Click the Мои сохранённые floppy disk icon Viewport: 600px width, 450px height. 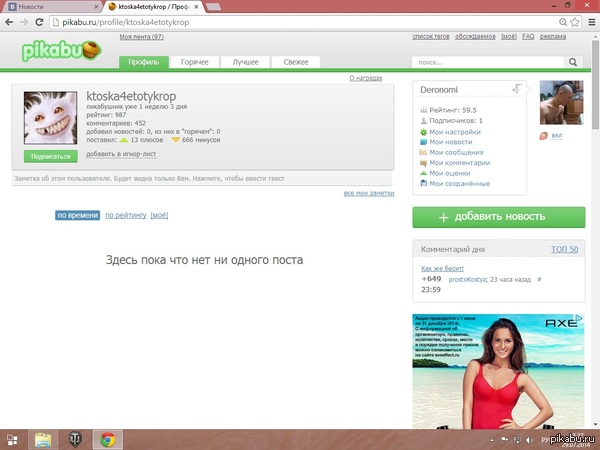click(x=424, y=184)
